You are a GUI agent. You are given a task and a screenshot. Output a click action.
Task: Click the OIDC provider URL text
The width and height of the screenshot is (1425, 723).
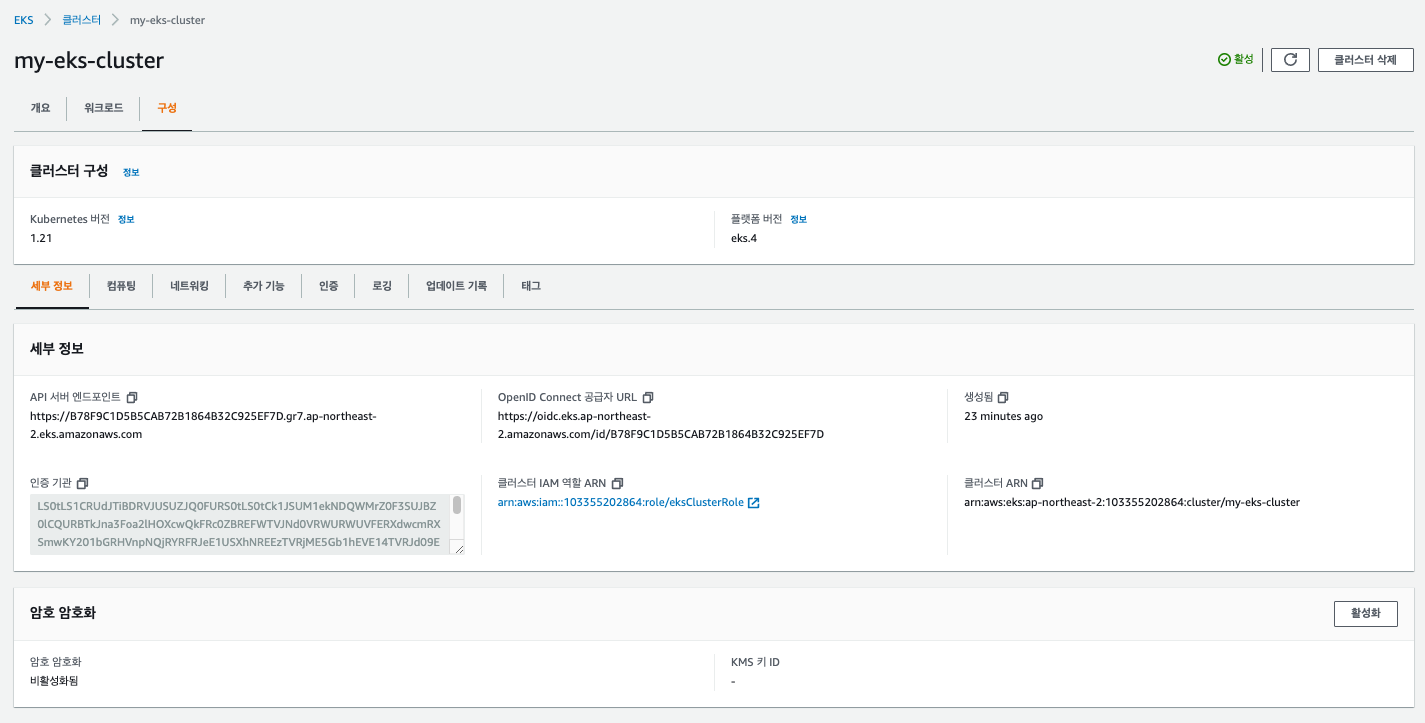pyautogui.click(x=661, y=425)
